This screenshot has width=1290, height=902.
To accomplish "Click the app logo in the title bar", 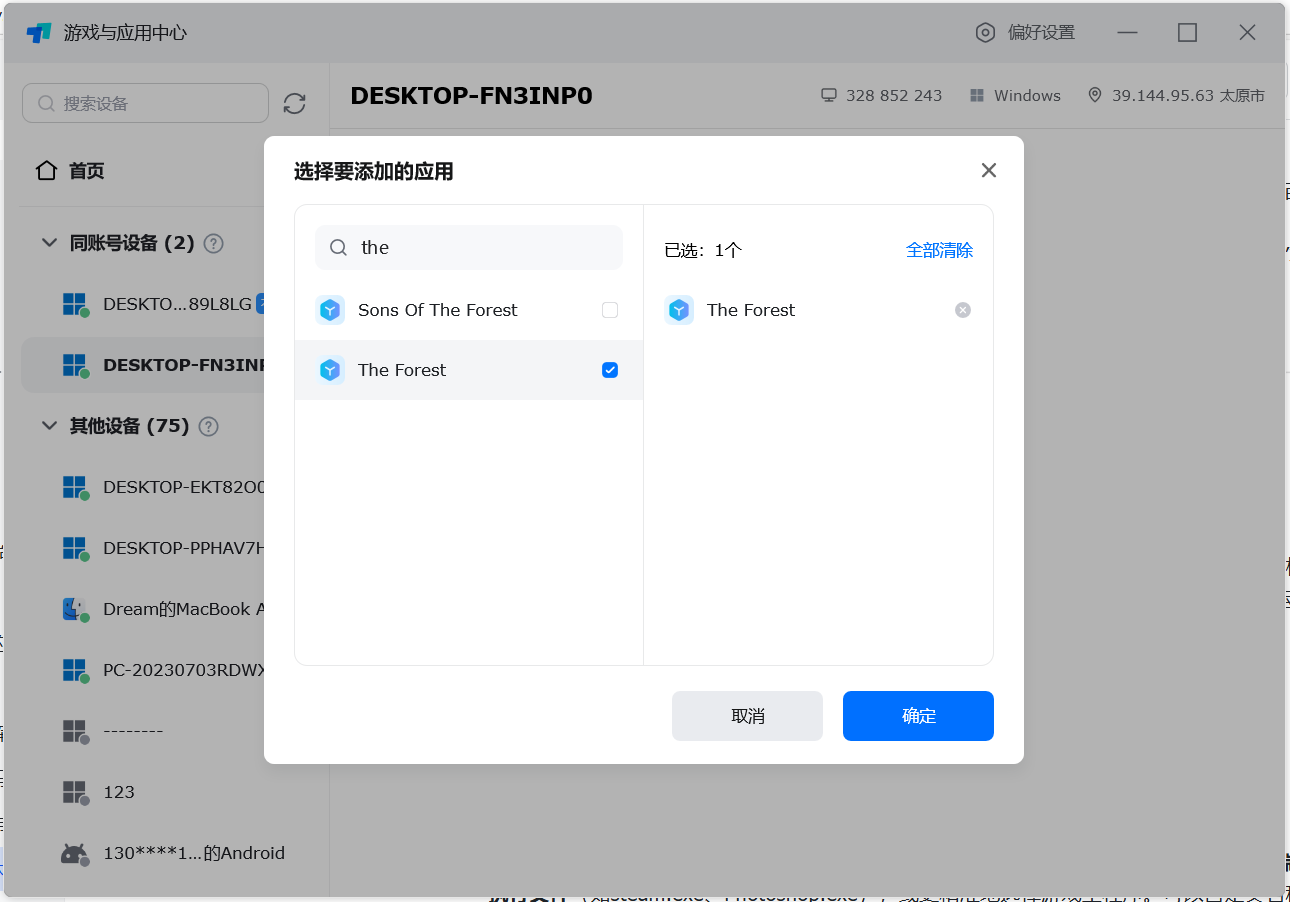I will click(x=39, y=33).
